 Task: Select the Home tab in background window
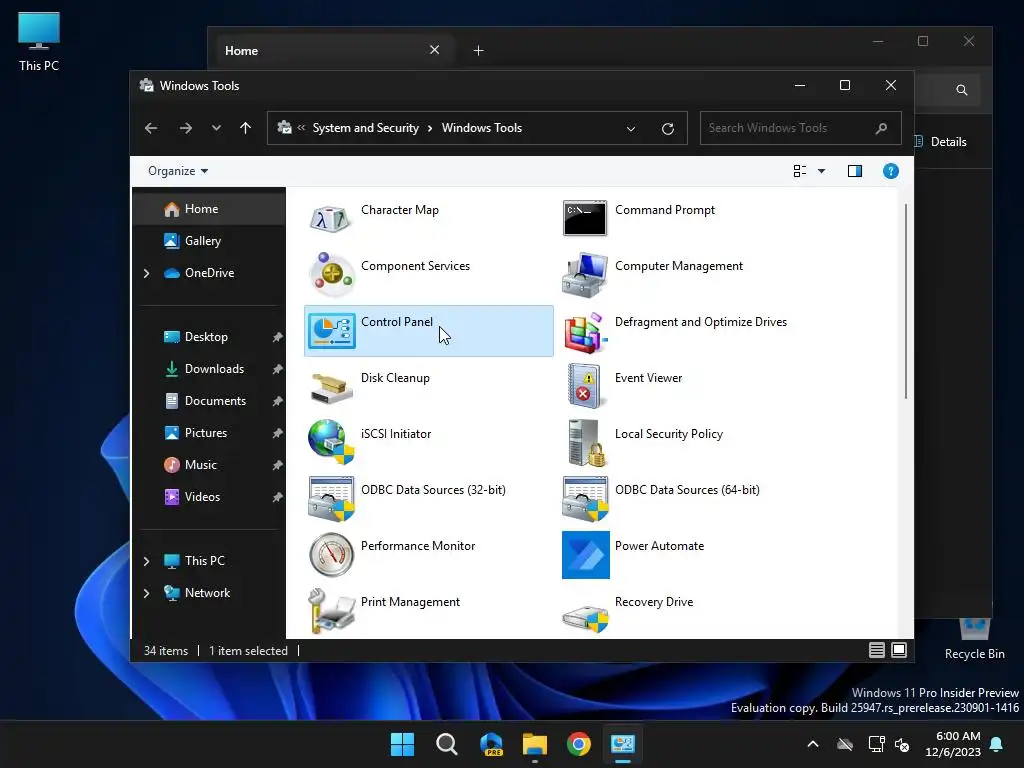(333, 50)
